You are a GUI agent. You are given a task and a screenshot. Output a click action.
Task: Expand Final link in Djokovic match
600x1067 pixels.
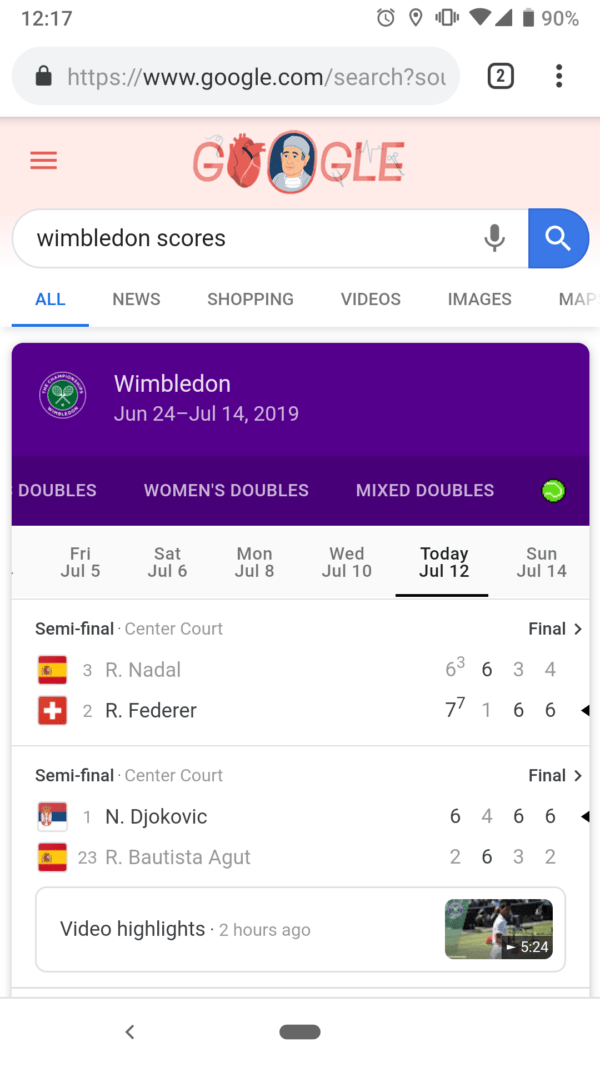tap(555, 775)
